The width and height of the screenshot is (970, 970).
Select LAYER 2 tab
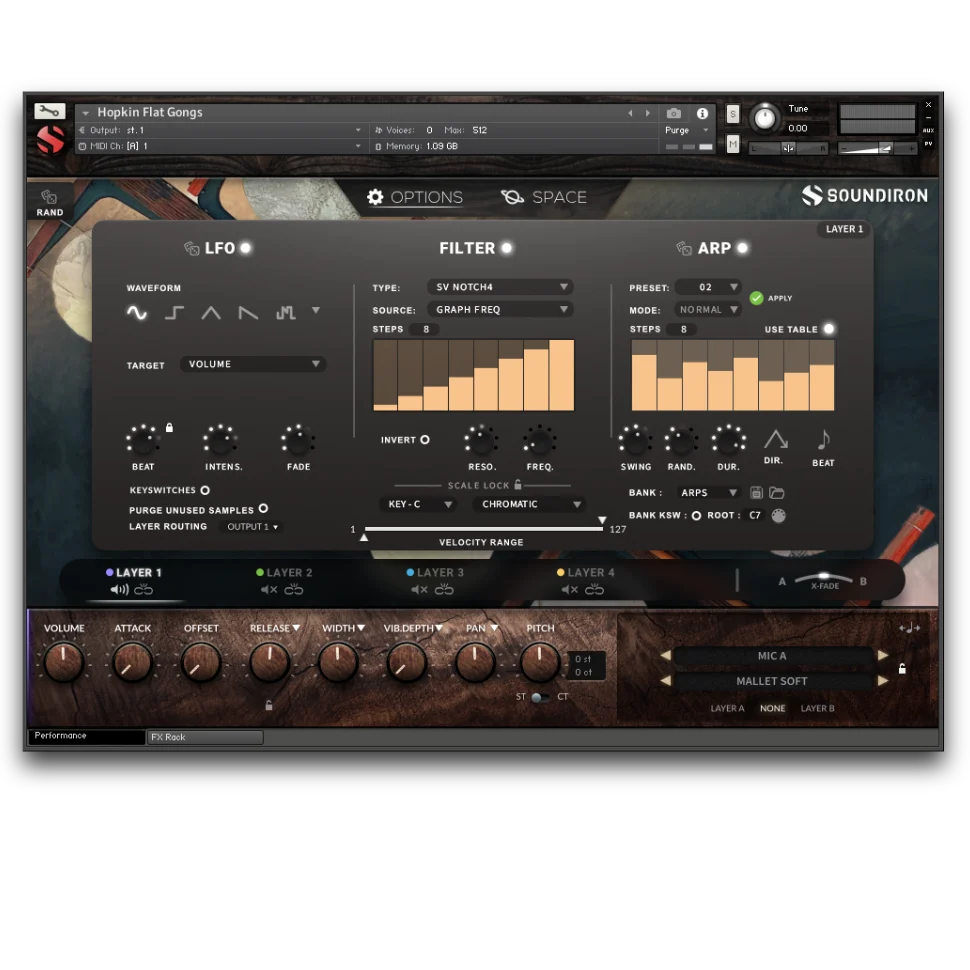tap(285, 573)
